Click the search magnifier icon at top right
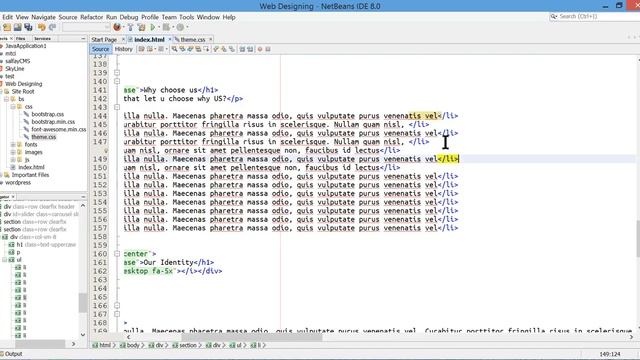This screenshot has height=360, width=640. pyautogui.click(x=553, y=16)
